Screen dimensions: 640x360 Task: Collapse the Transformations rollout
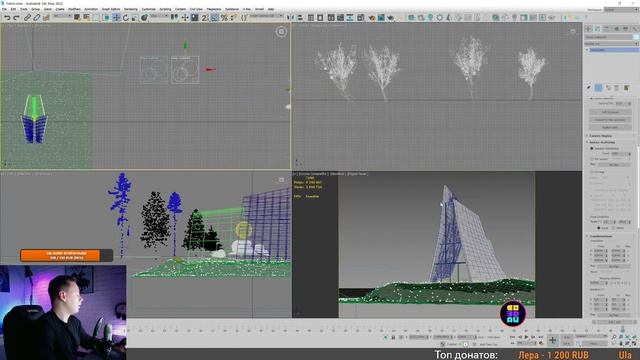tap(600, 236)
